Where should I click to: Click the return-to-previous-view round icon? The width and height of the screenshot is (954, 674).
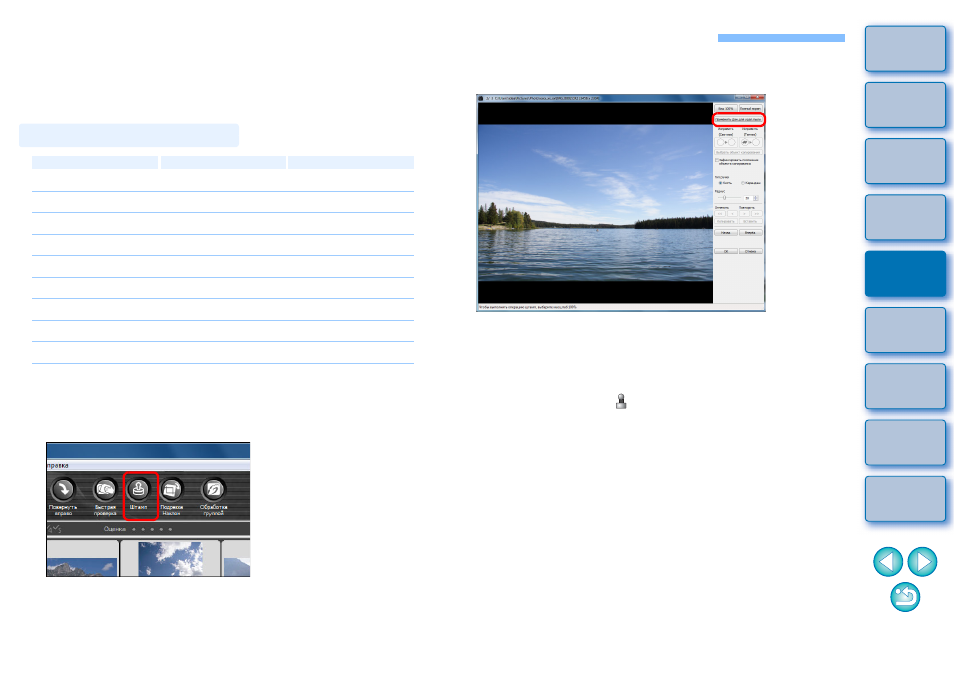coord(905,597)
